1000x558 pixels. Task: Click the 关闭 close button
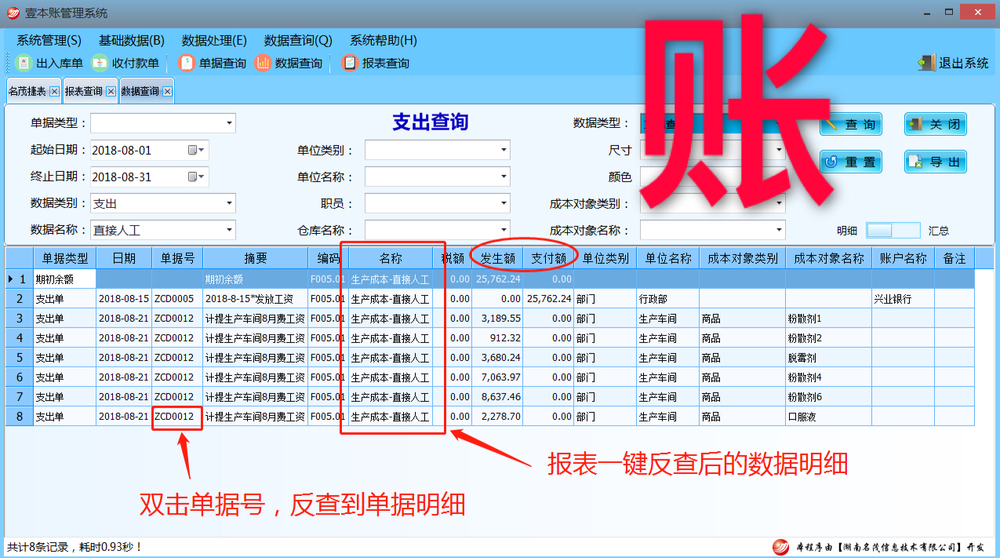pos(935,124)
